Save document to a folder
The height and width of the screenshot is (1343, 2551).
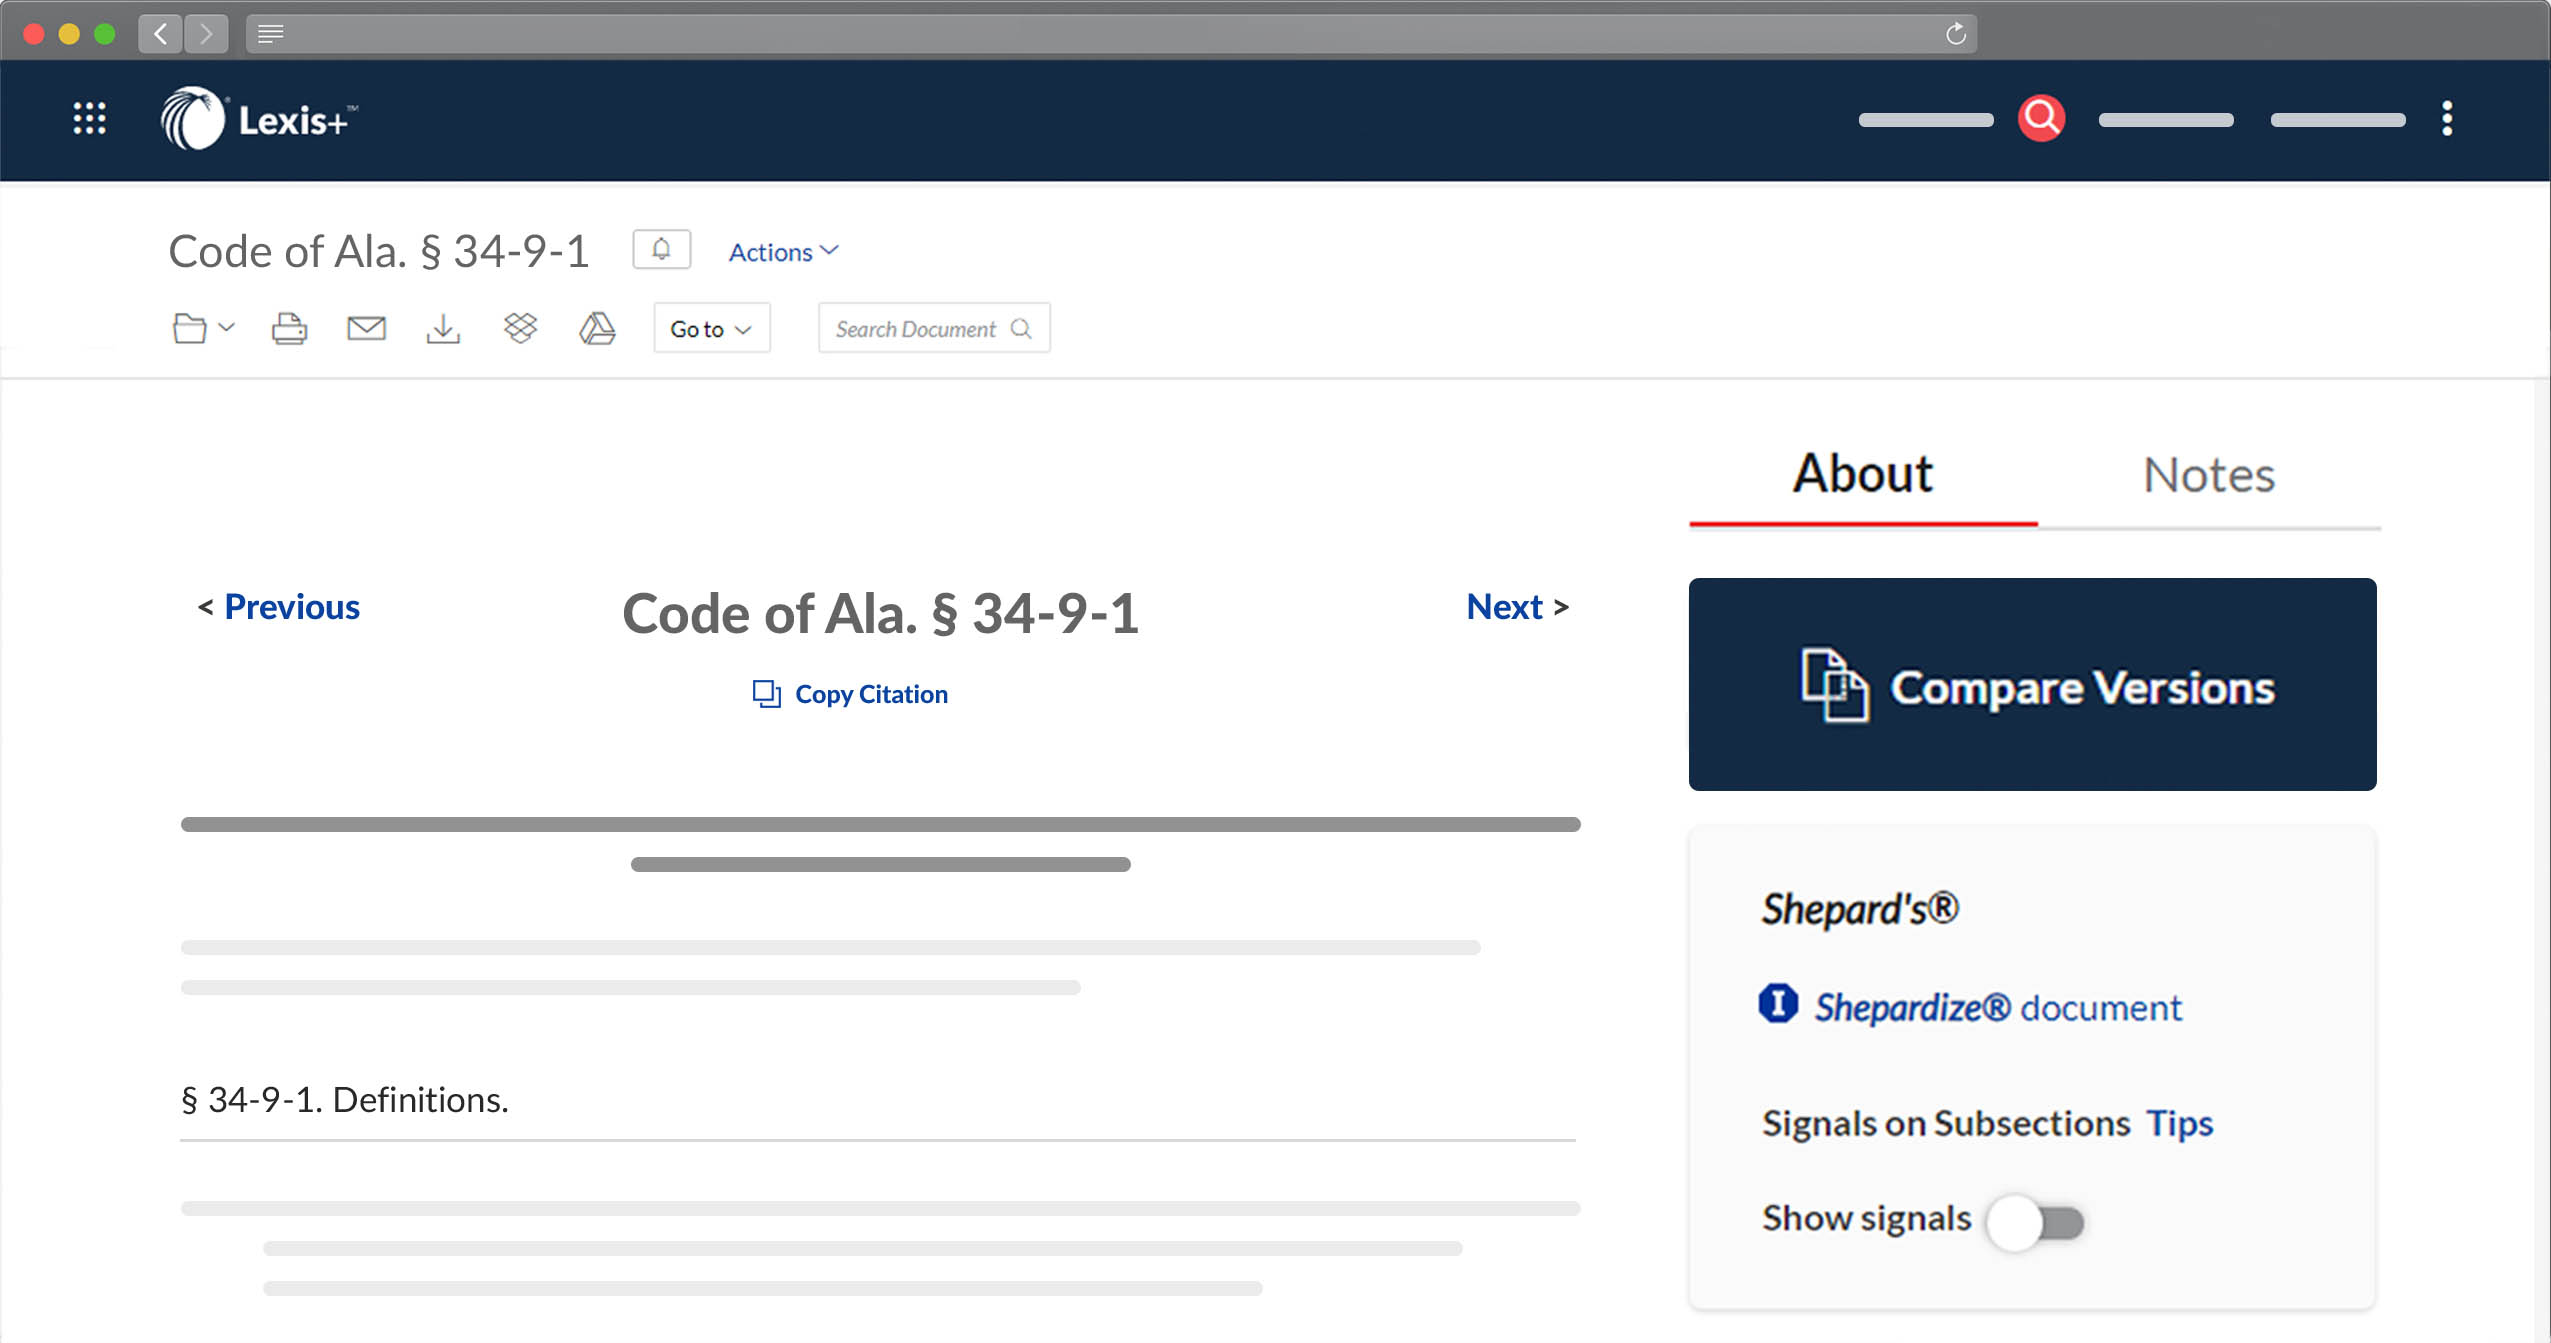189,327
